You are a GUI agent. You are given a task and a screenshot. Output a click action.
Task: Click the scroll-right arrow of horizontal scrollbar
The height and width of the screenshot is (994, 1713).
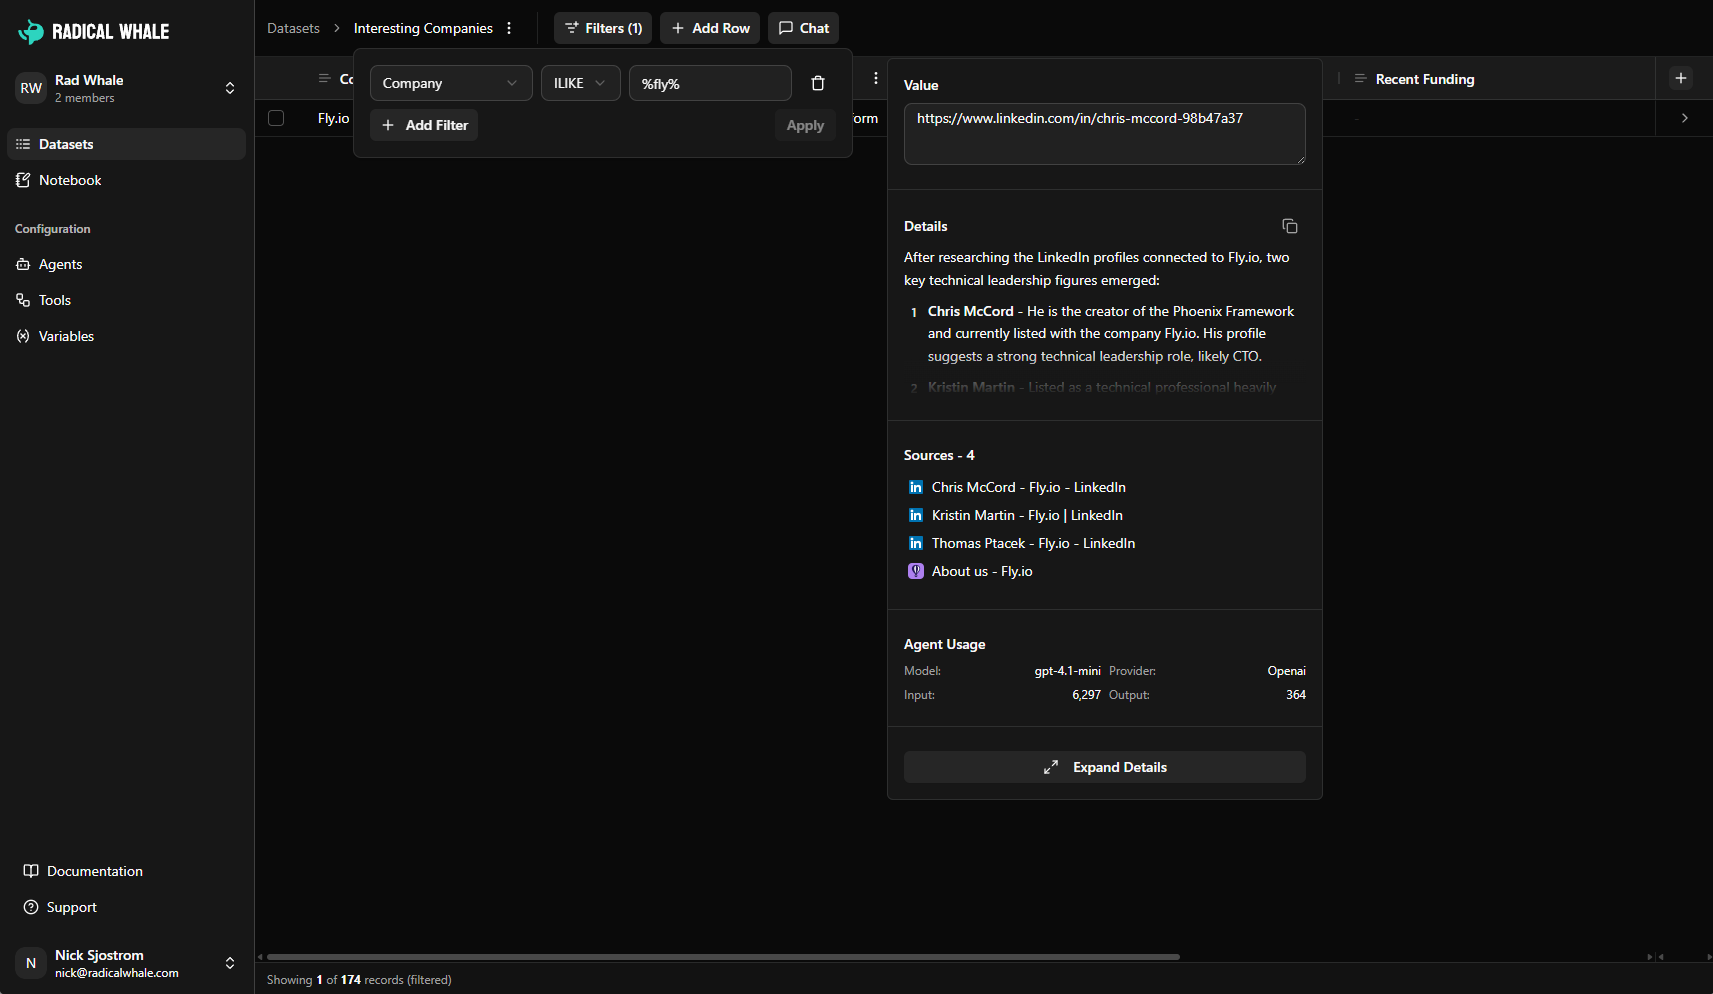[x=1650, y=957]
